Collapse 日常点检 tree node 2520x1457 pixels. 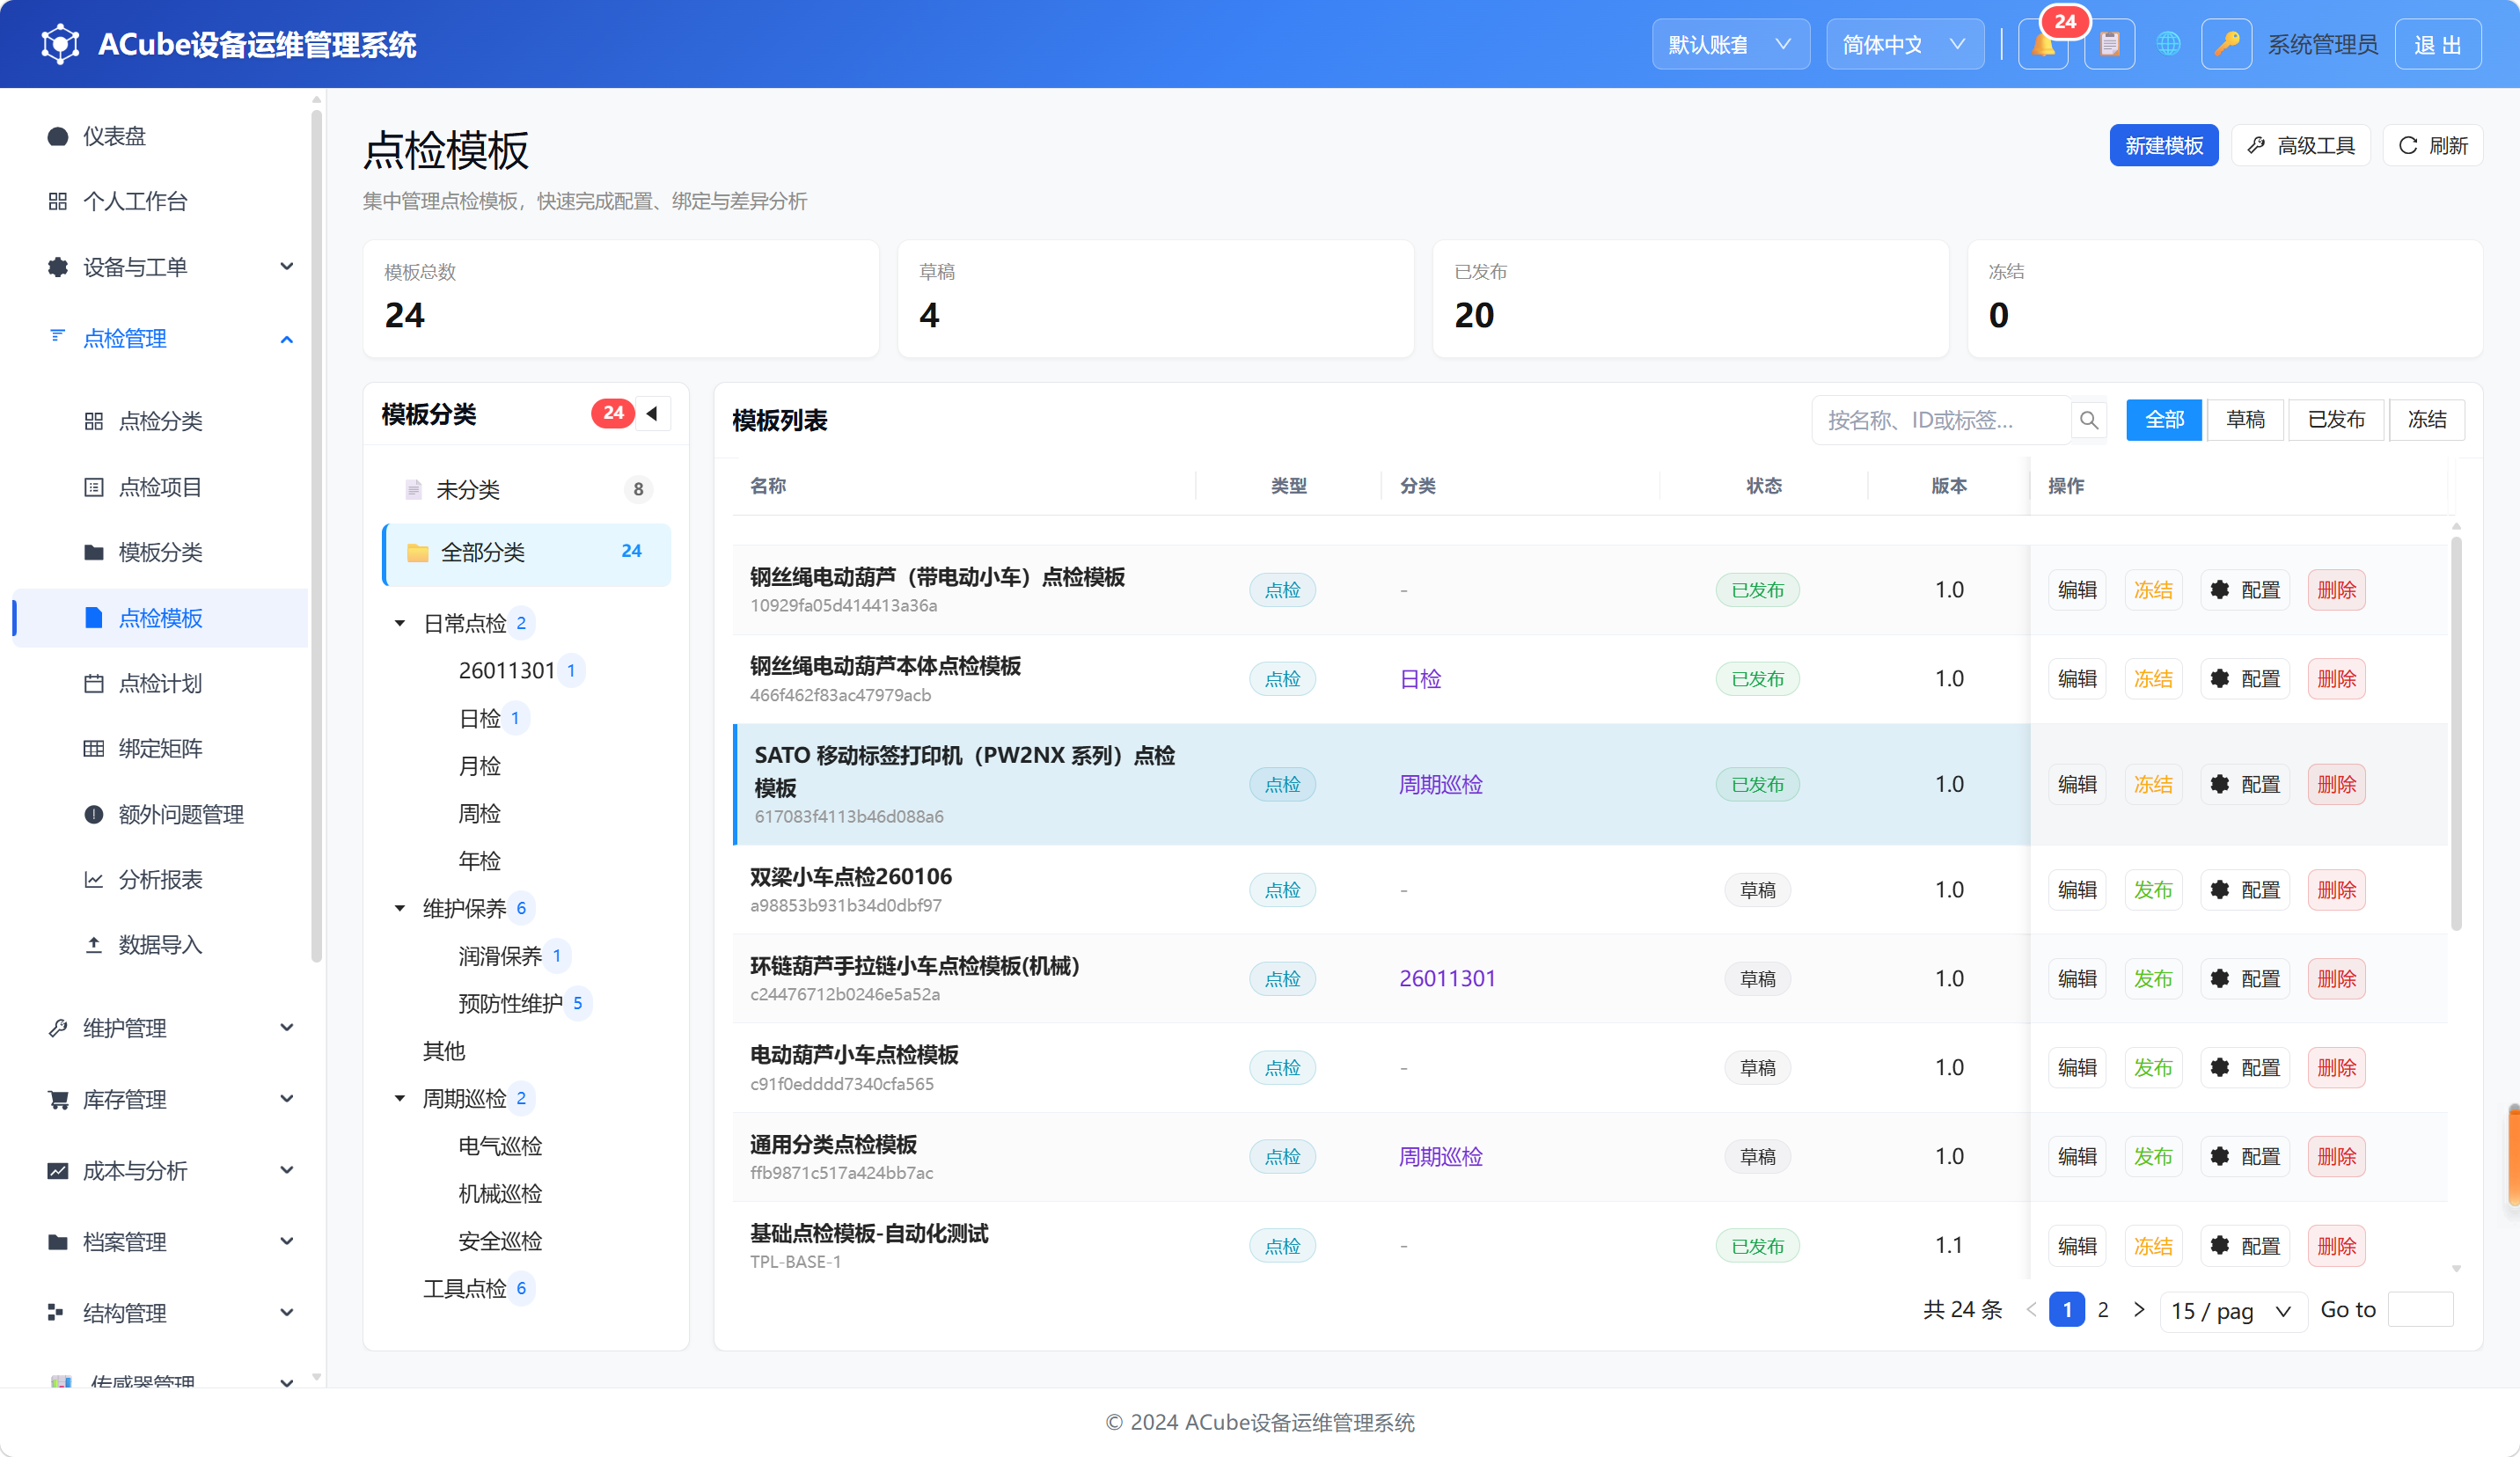tap(400, 623)
